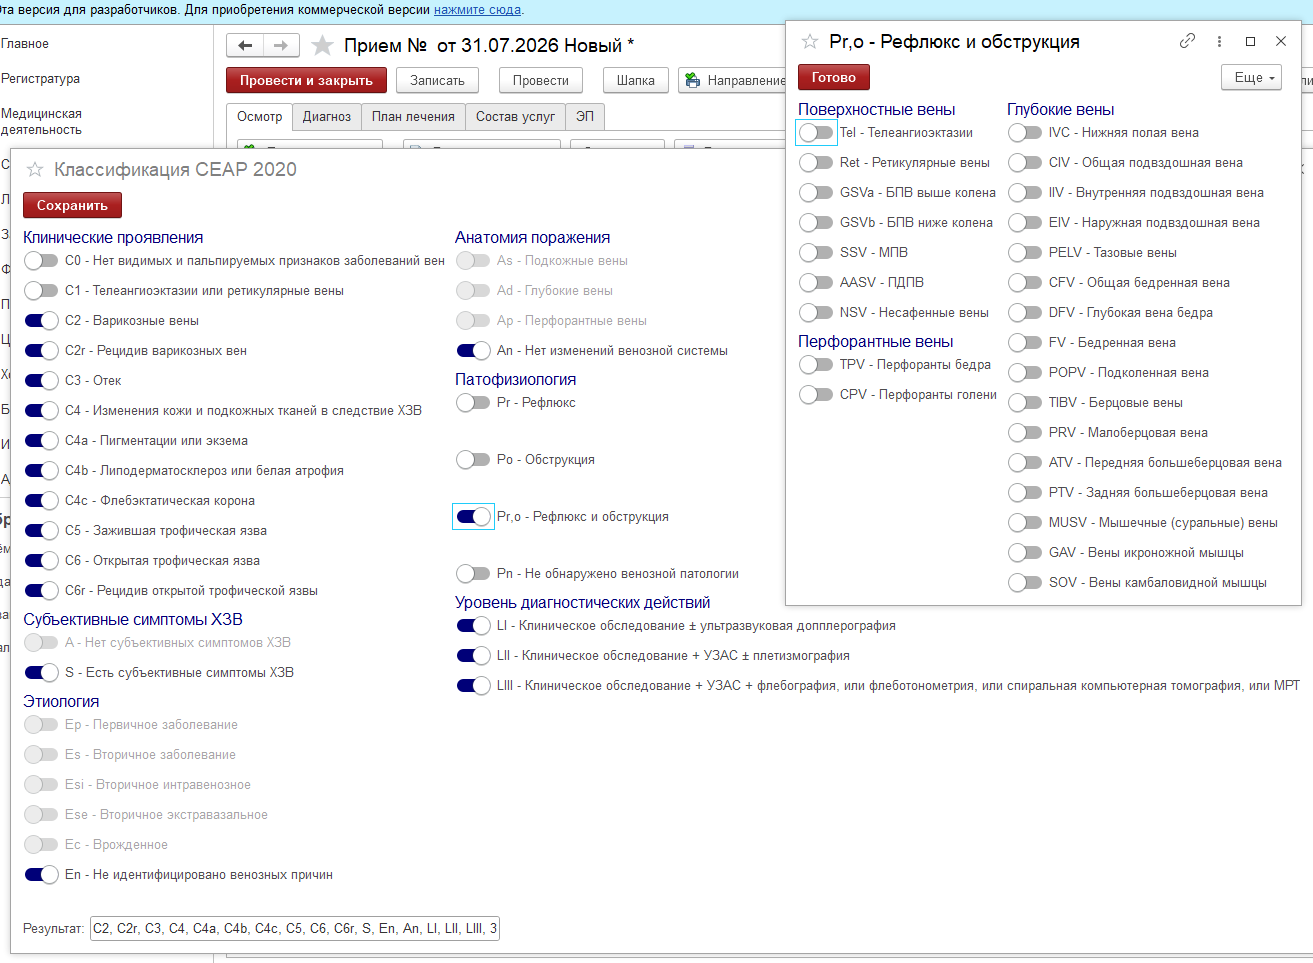Enable IVC - Нижняя полая вена switch
Image resolution: width=1313 pixels, height=963 pixels.
coord(1025,132)
